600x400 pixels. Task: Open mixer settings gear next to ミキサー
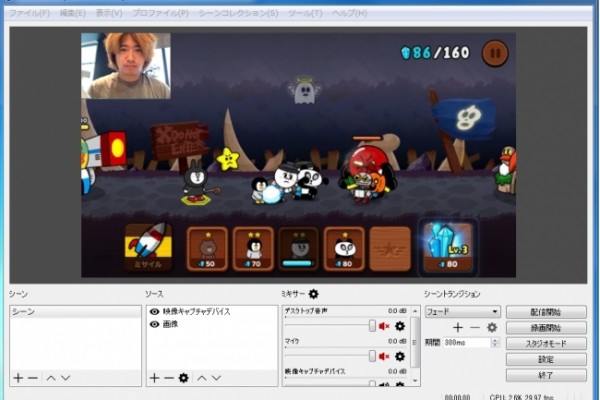tap(313, 294)
